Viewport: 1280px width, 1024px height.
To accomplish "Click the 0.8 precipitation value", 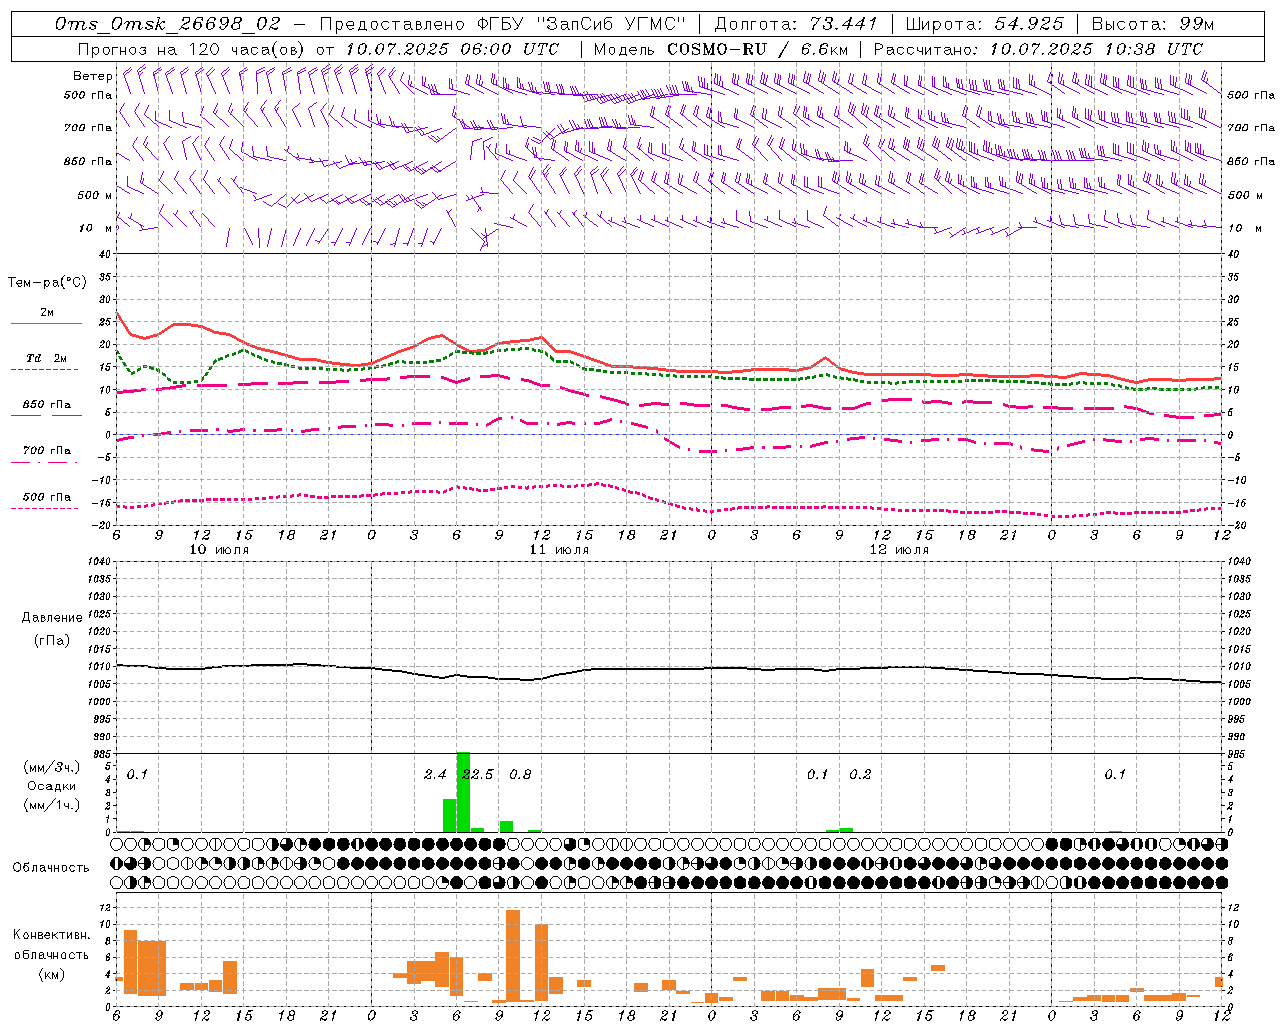I will [x=520, y=775].
